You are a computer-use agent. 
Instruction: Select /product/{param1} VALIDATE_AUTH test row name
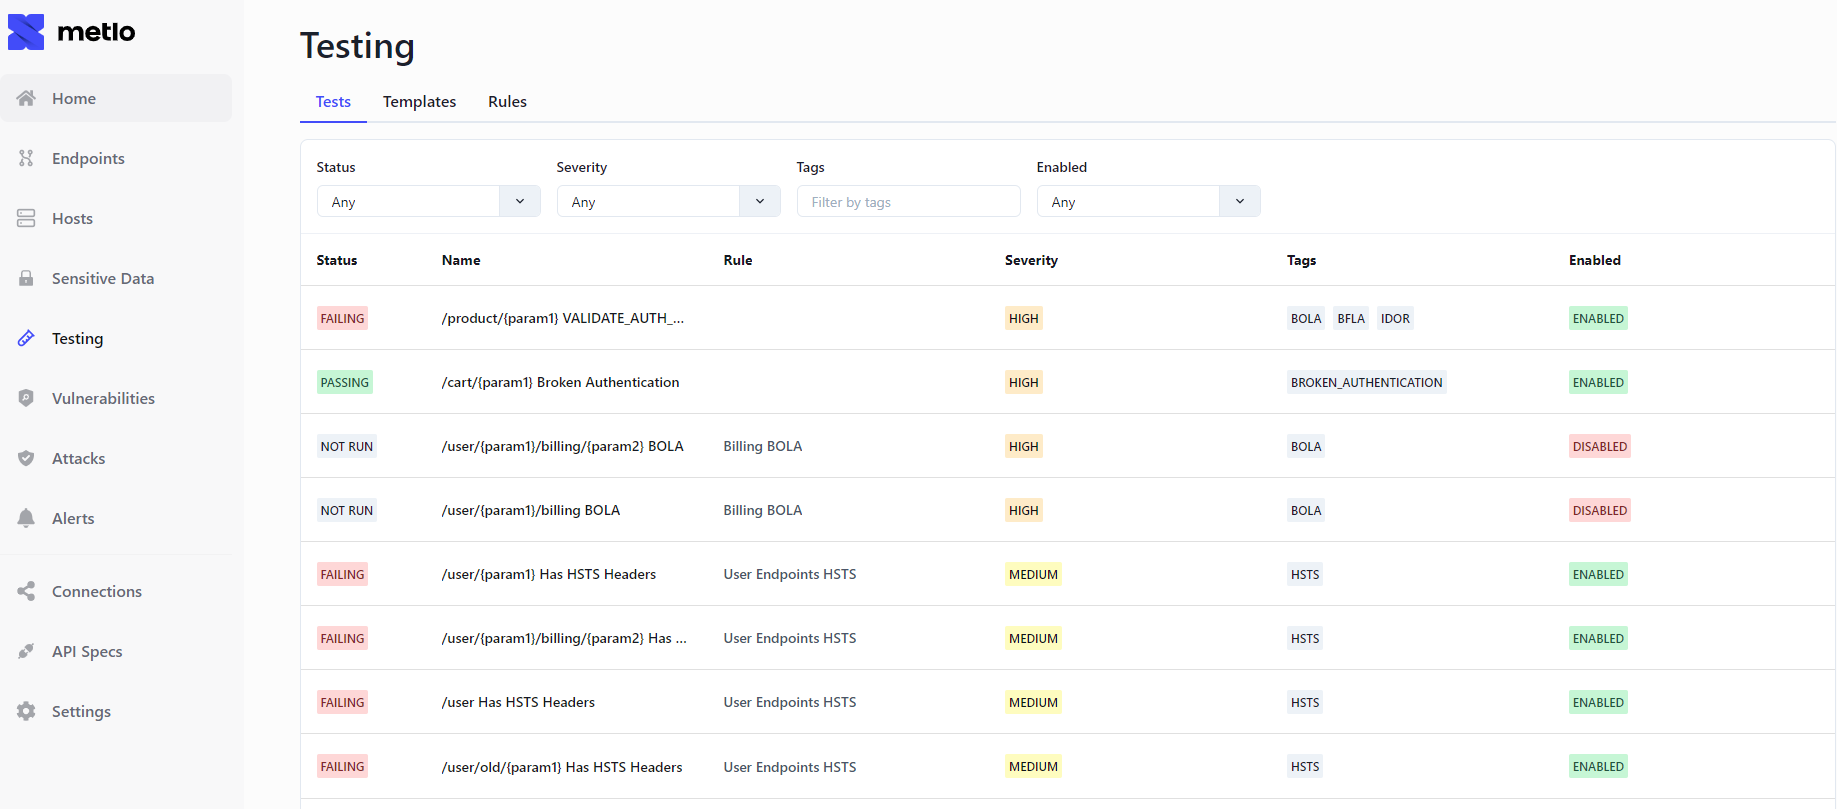[x=563, y=318]
